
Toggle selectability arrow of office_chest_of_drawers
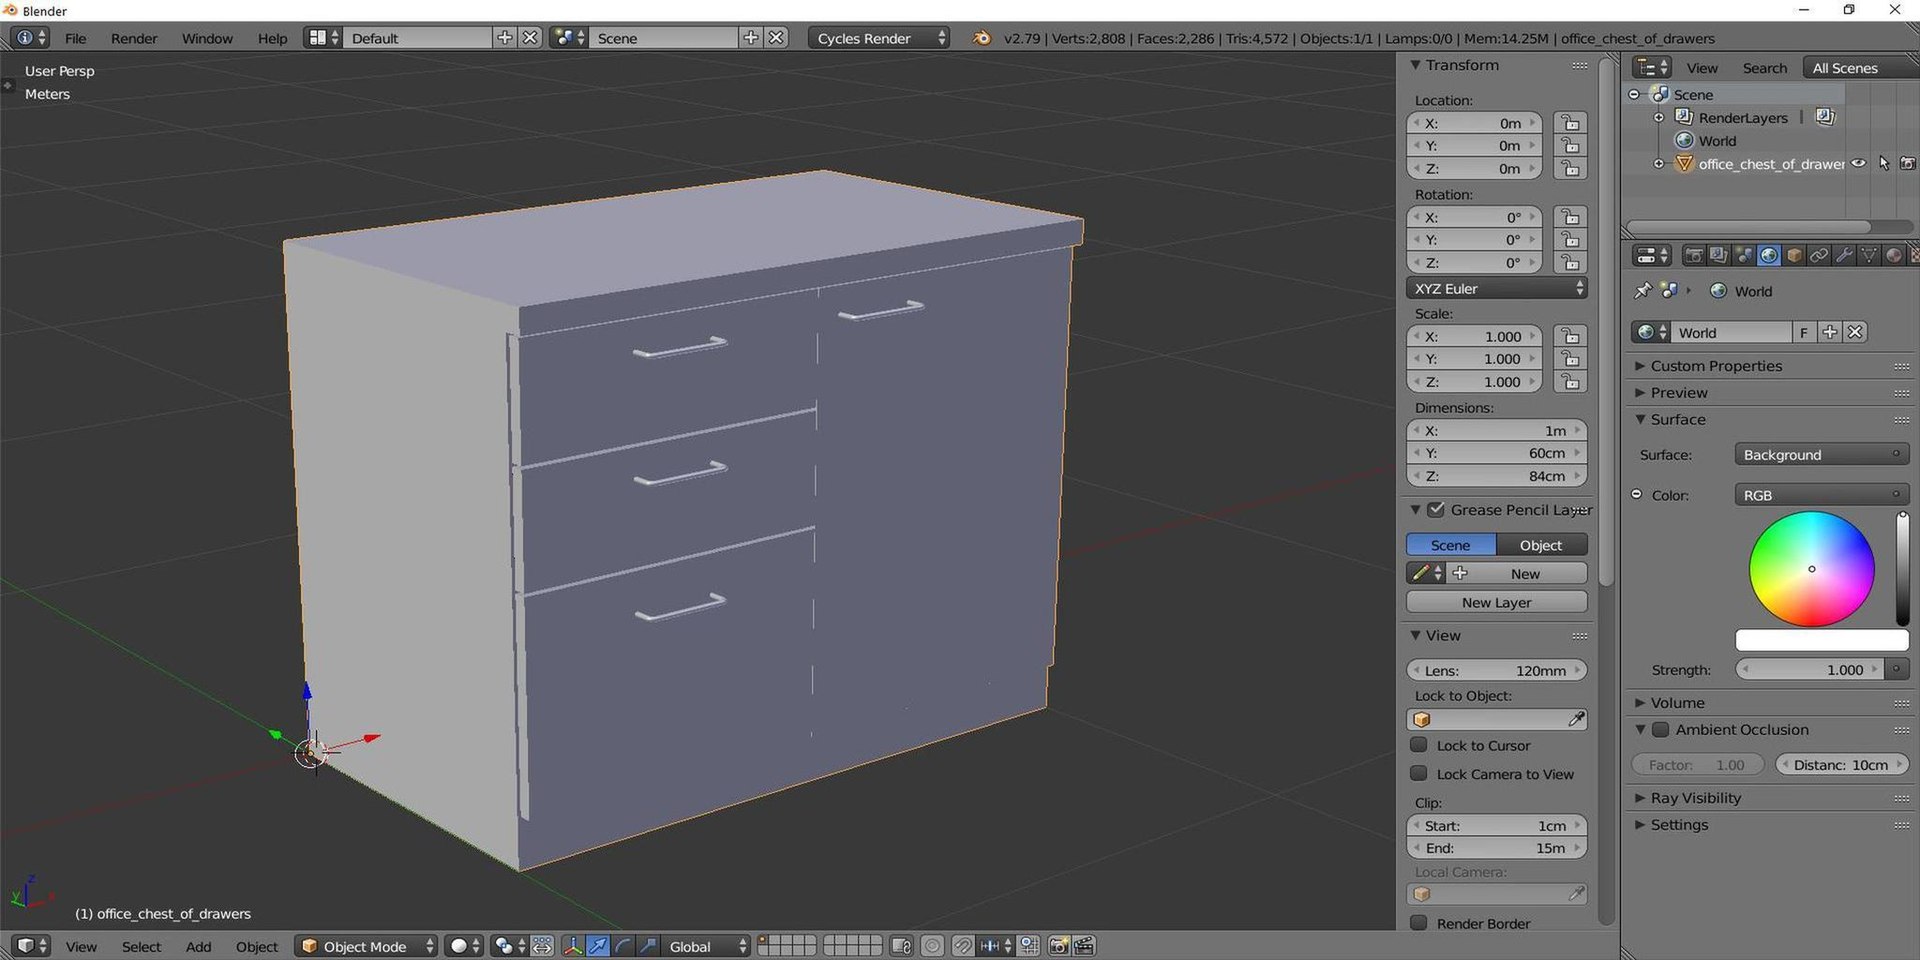[1884, 164]
